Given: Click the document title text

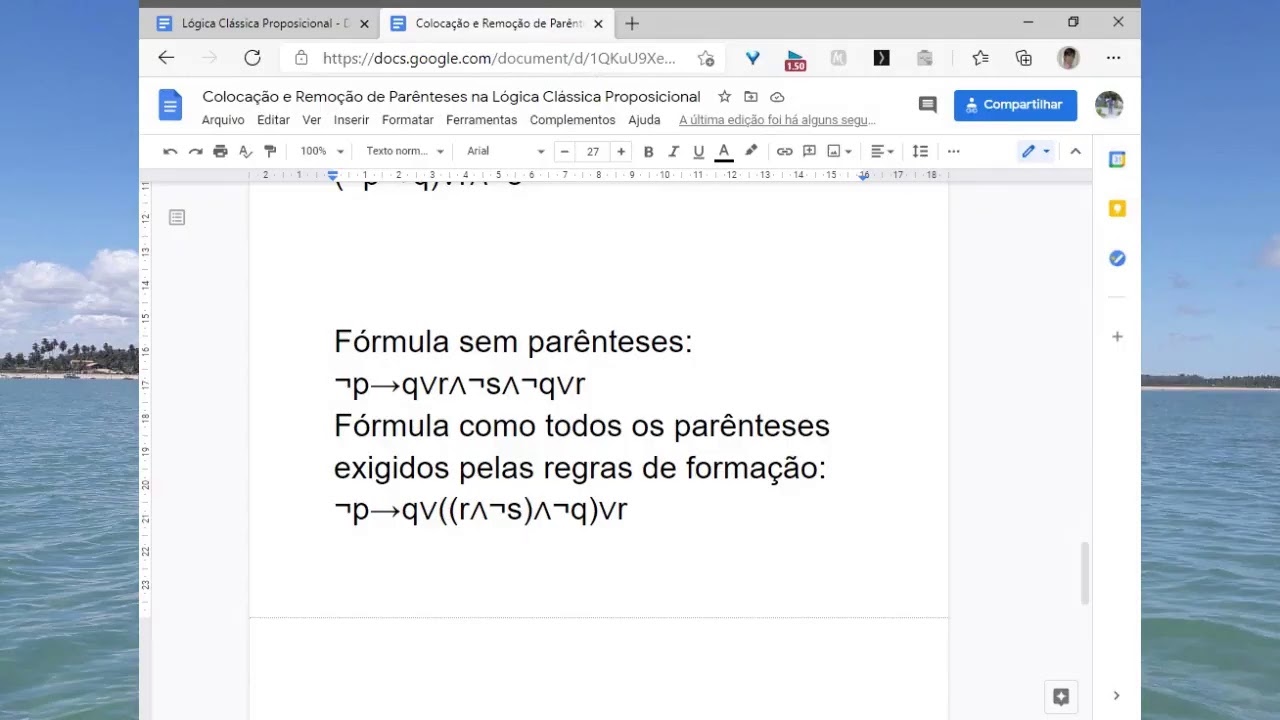Looking at the screenshot, I should [451, 97].
